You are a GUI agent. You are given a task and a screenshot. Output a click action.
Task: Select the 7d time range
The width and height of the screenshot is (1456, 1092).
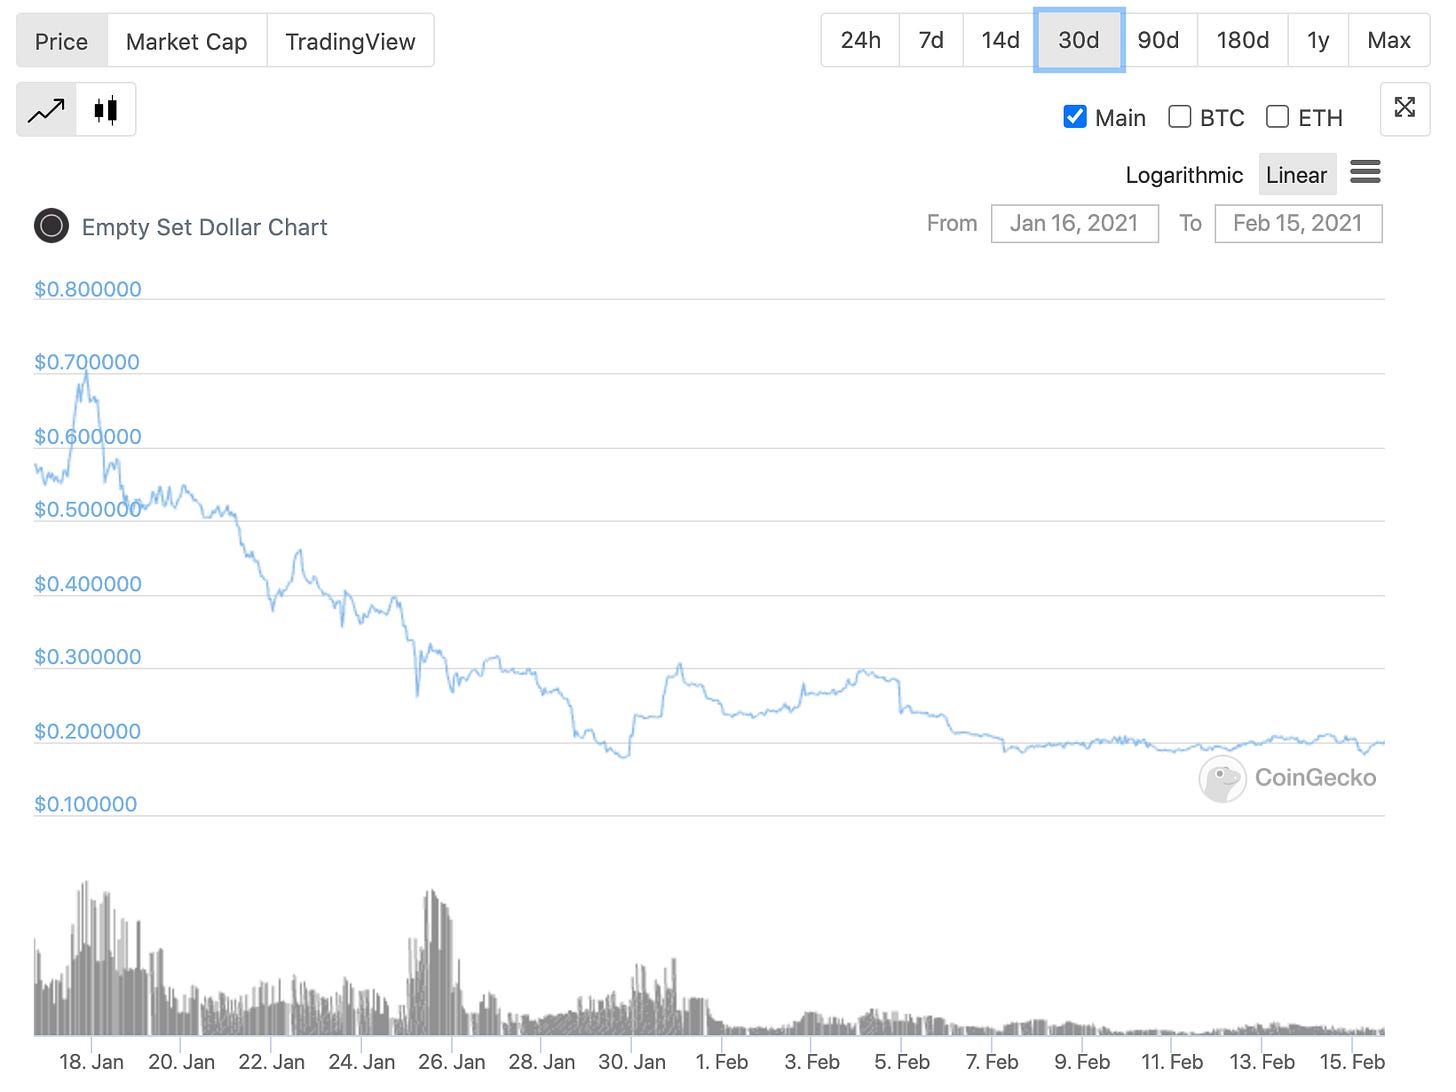point(931,40)
